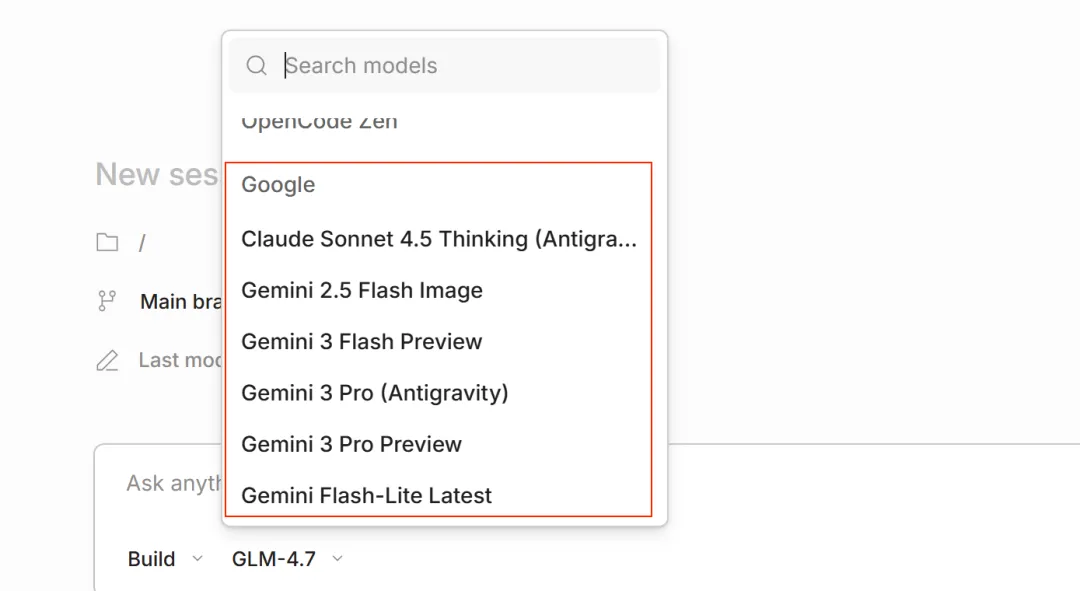The width and height of the screenshot is (1080, 591).
Task: Click the git branch icon
Action: click(107, 301)
